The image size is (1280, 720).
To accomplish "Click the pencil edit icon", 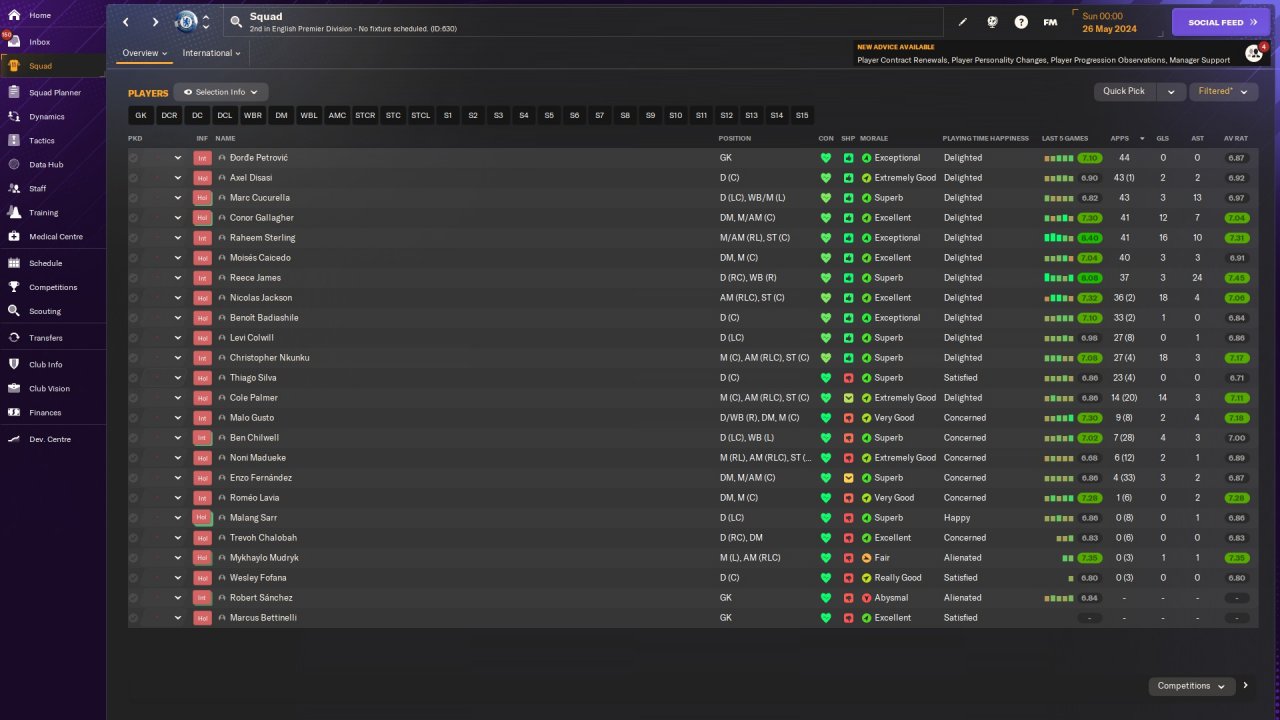I will [x=963, y=22].
